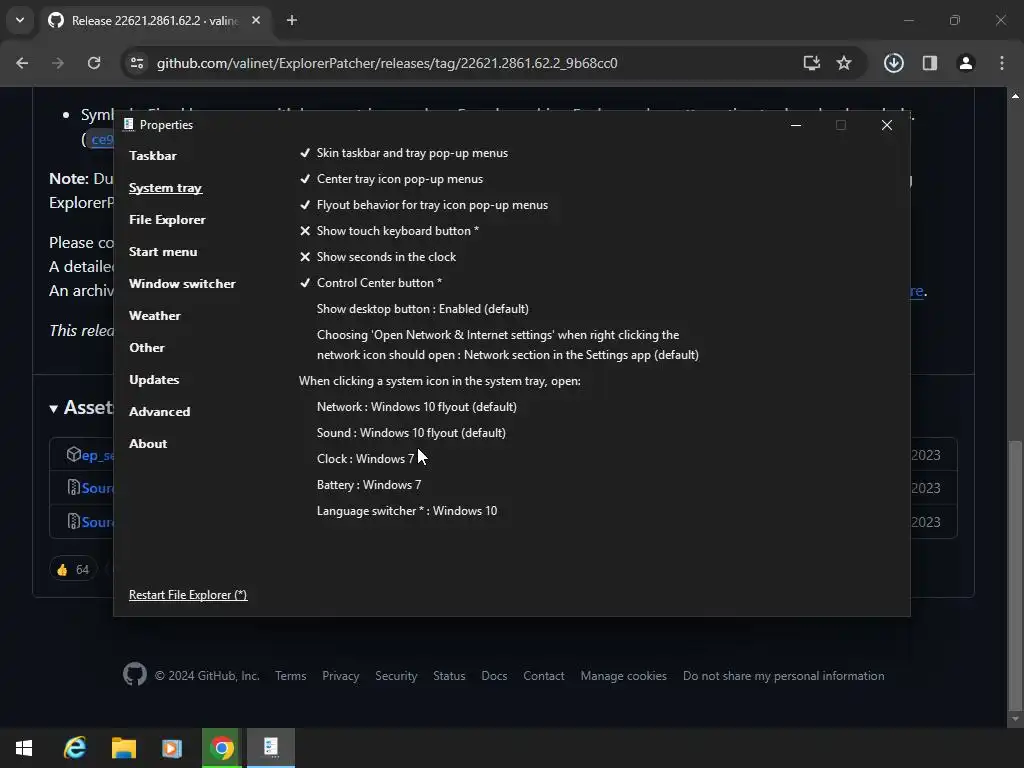The image size is (1024, 768).
Task: Close the Properties window
Action: 886,125
